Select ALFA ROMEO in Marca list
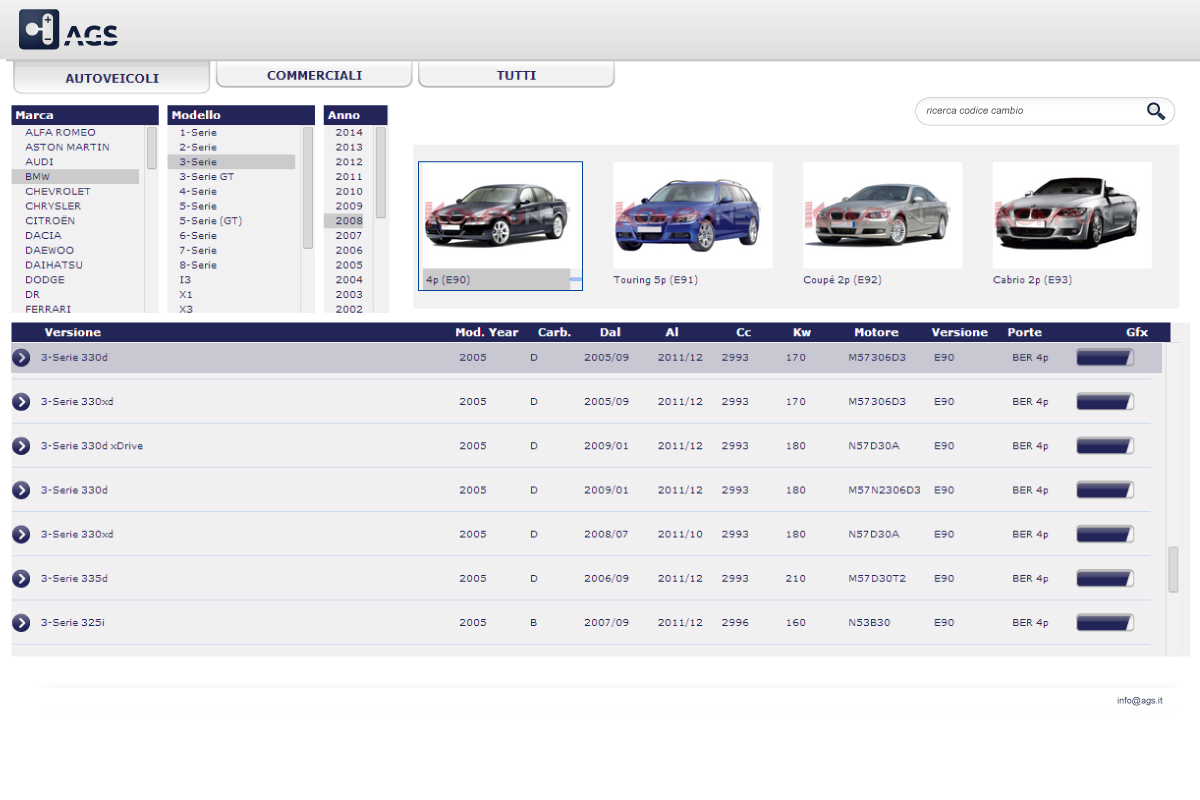 pos(60,132)
